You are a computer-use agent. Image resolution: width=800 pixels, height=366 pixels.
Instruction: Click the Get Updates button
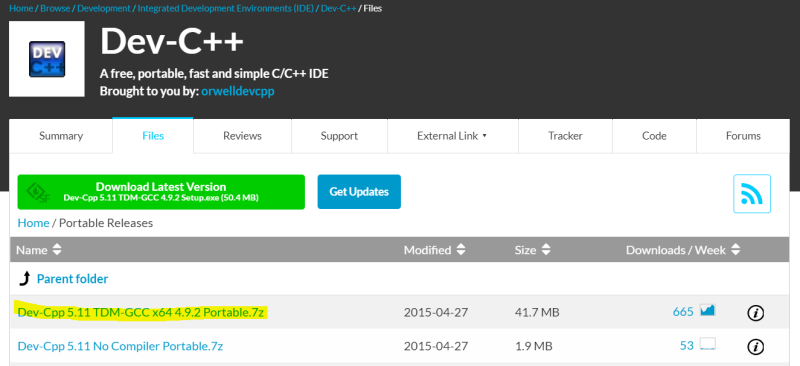point(359,192)
